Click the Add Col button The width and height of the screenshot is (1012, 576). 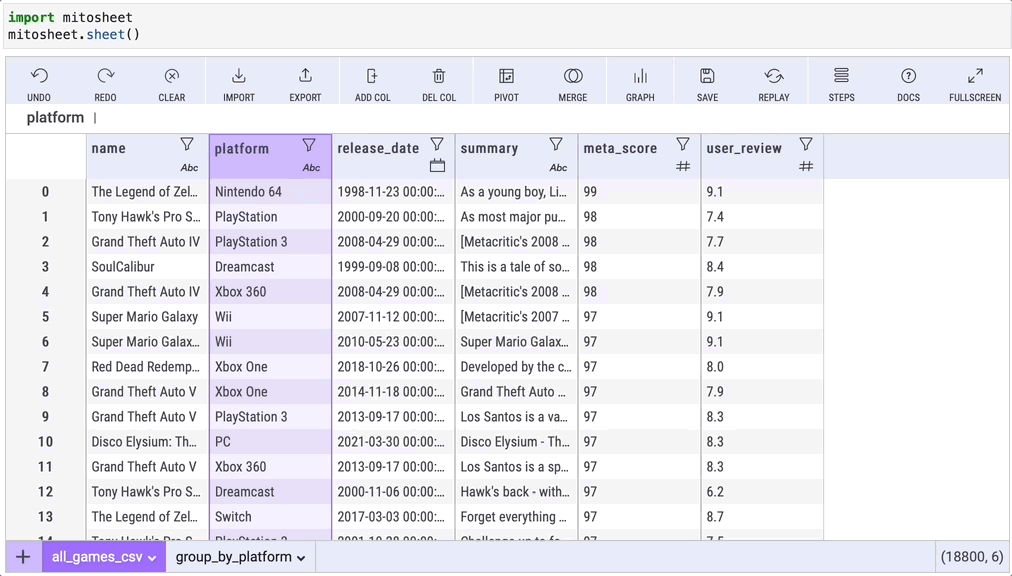click(372, 83)
